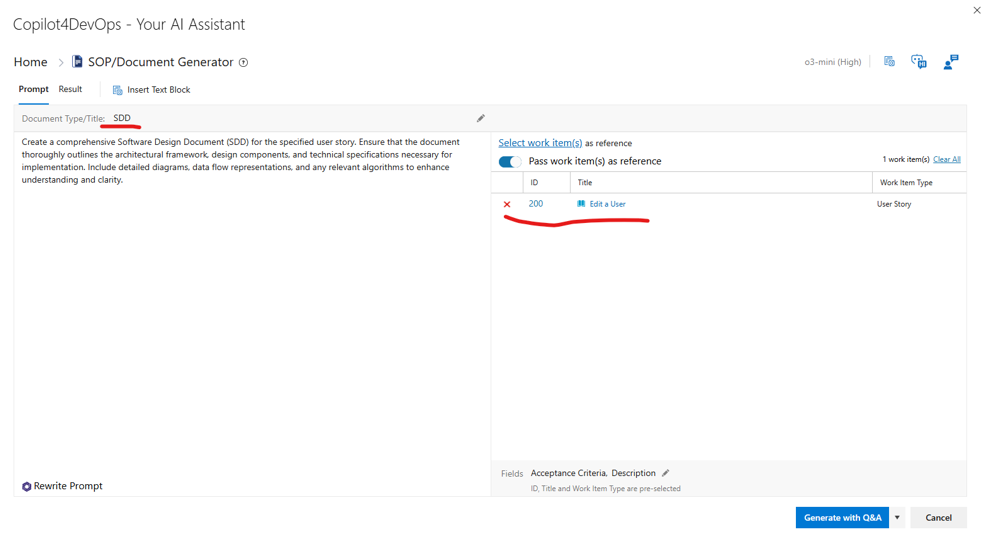The height and width of the screenshot is (546, 985).
Task: Open the Select work item(s) link
Action: 540,143
